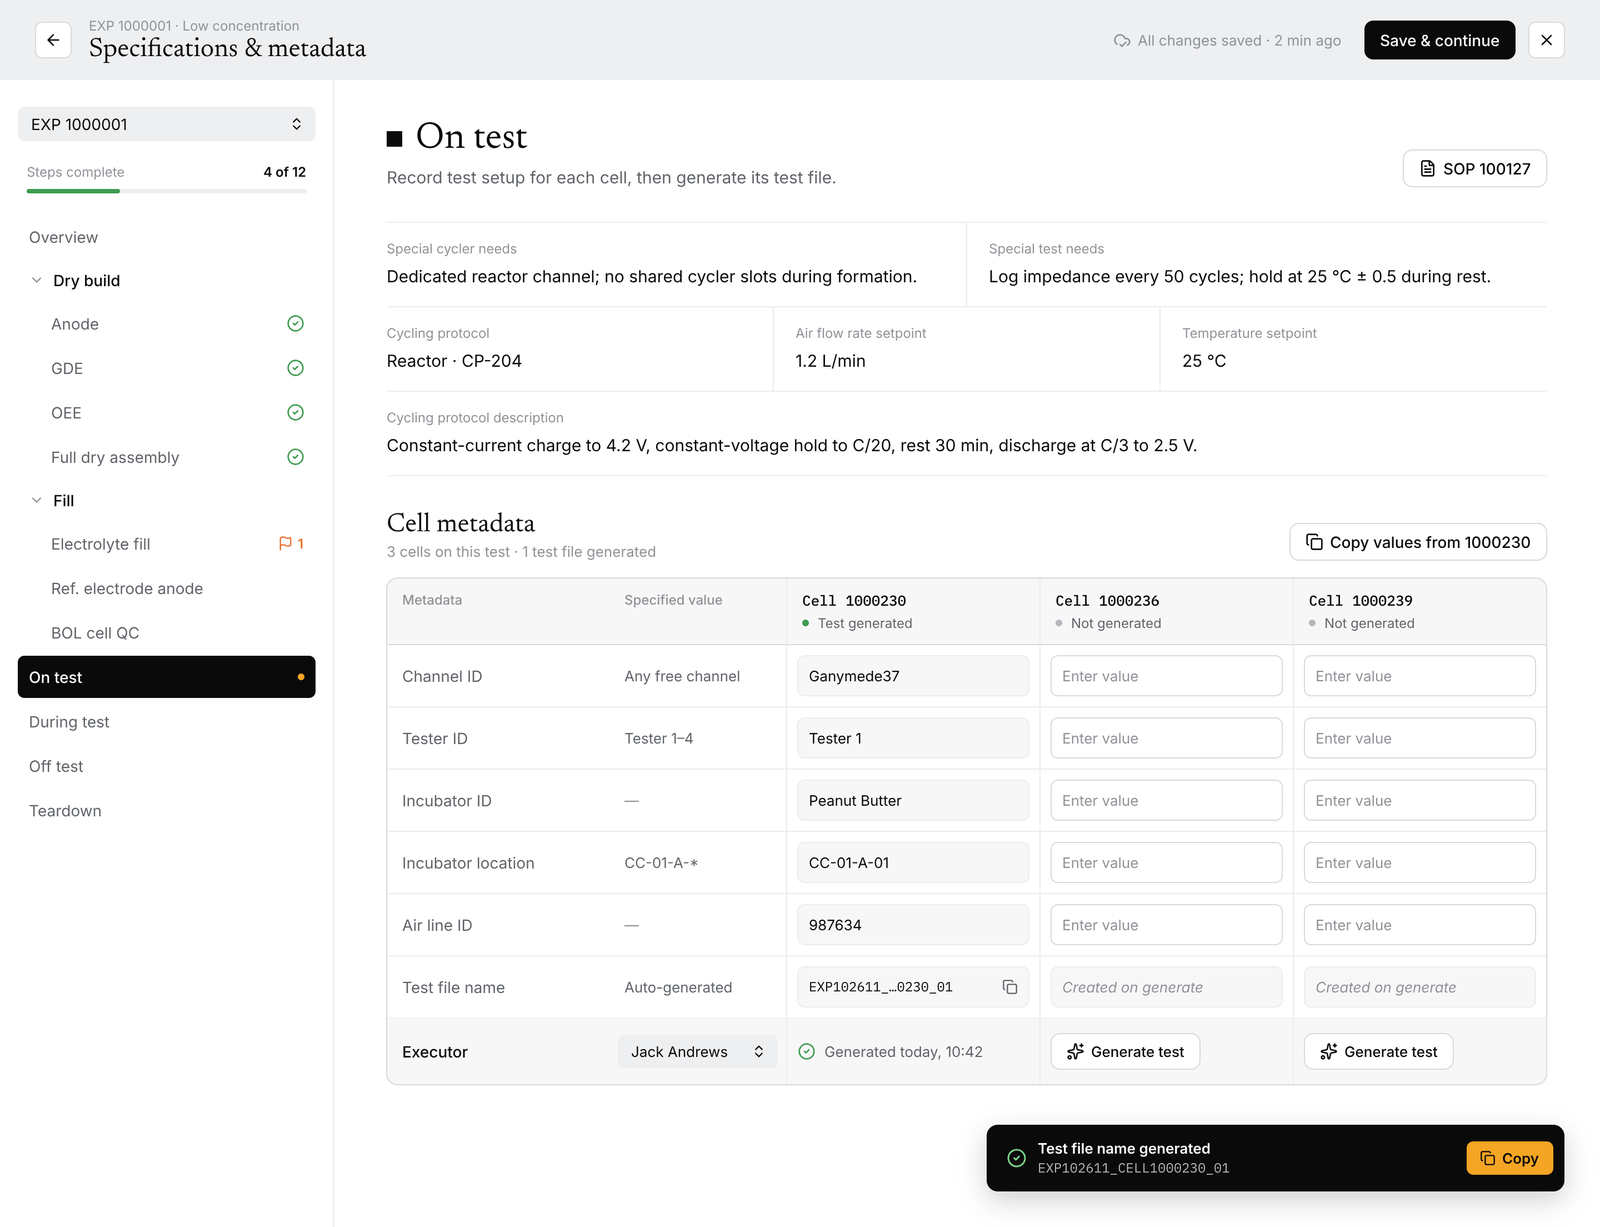1600x1227 pixels.
Task: Generate test for Cell 1000239
Action: click(1378, 1051)
